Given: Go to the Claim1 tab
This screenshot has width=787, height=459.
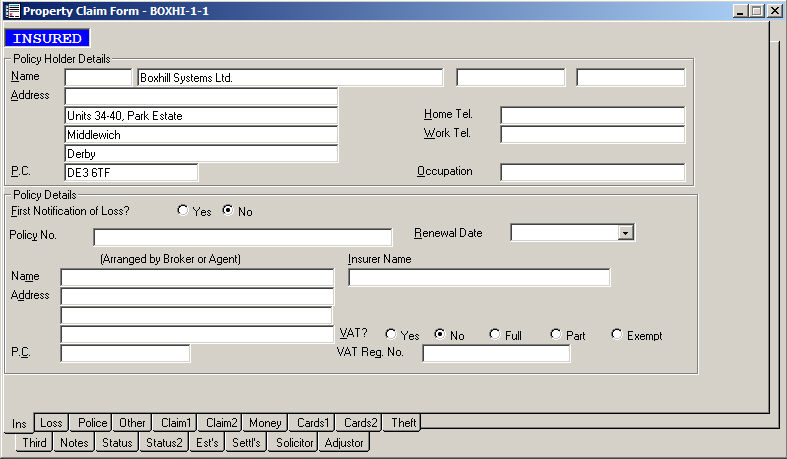Looking at the screenshot, I should pos(176,423).
